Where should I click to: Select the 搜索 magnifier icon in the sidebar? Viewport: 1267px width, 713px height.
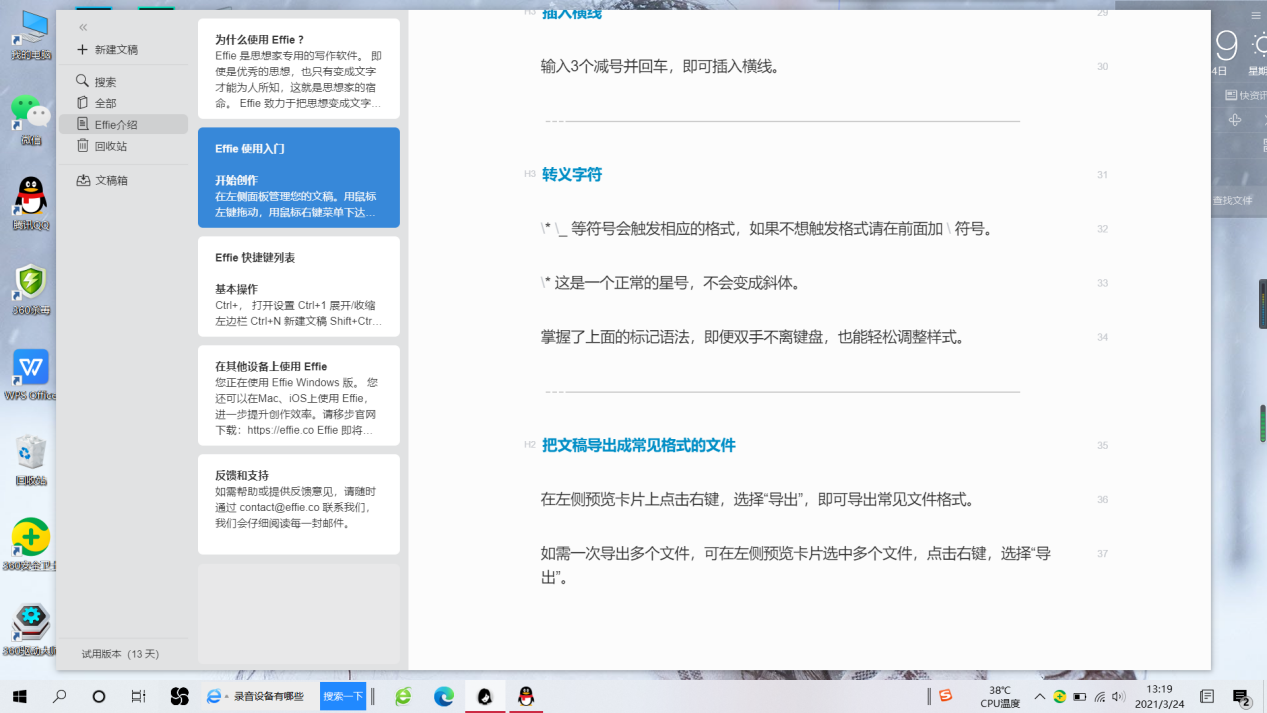pos(83,81)
